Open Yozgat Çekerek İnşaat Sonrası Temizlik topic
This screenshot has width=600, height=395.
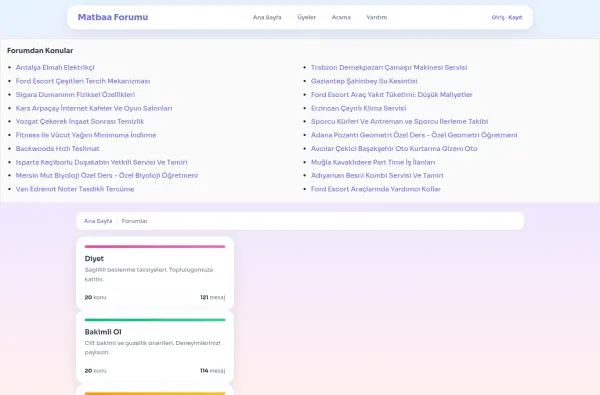(80, 121)
